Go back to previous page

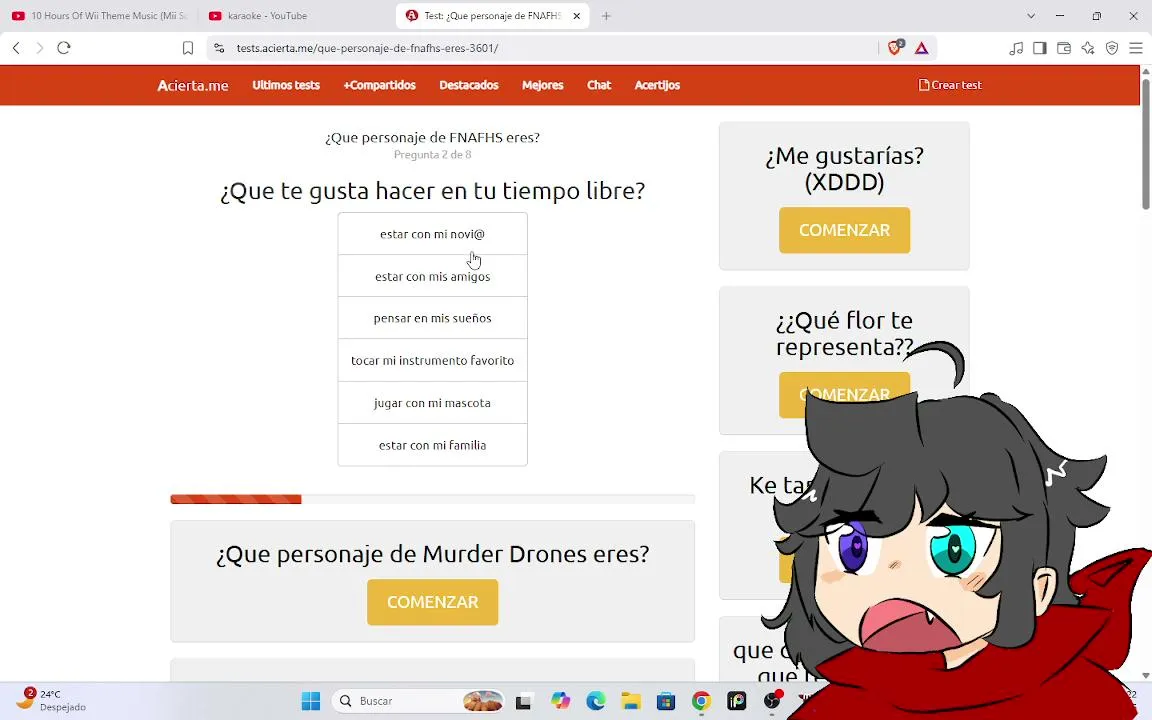point(16,48)
